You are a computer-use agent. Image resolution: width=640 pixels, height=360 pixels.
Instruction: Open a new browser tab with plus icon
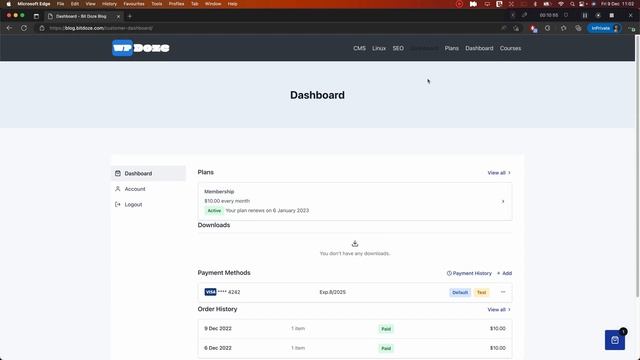[130, 16]
